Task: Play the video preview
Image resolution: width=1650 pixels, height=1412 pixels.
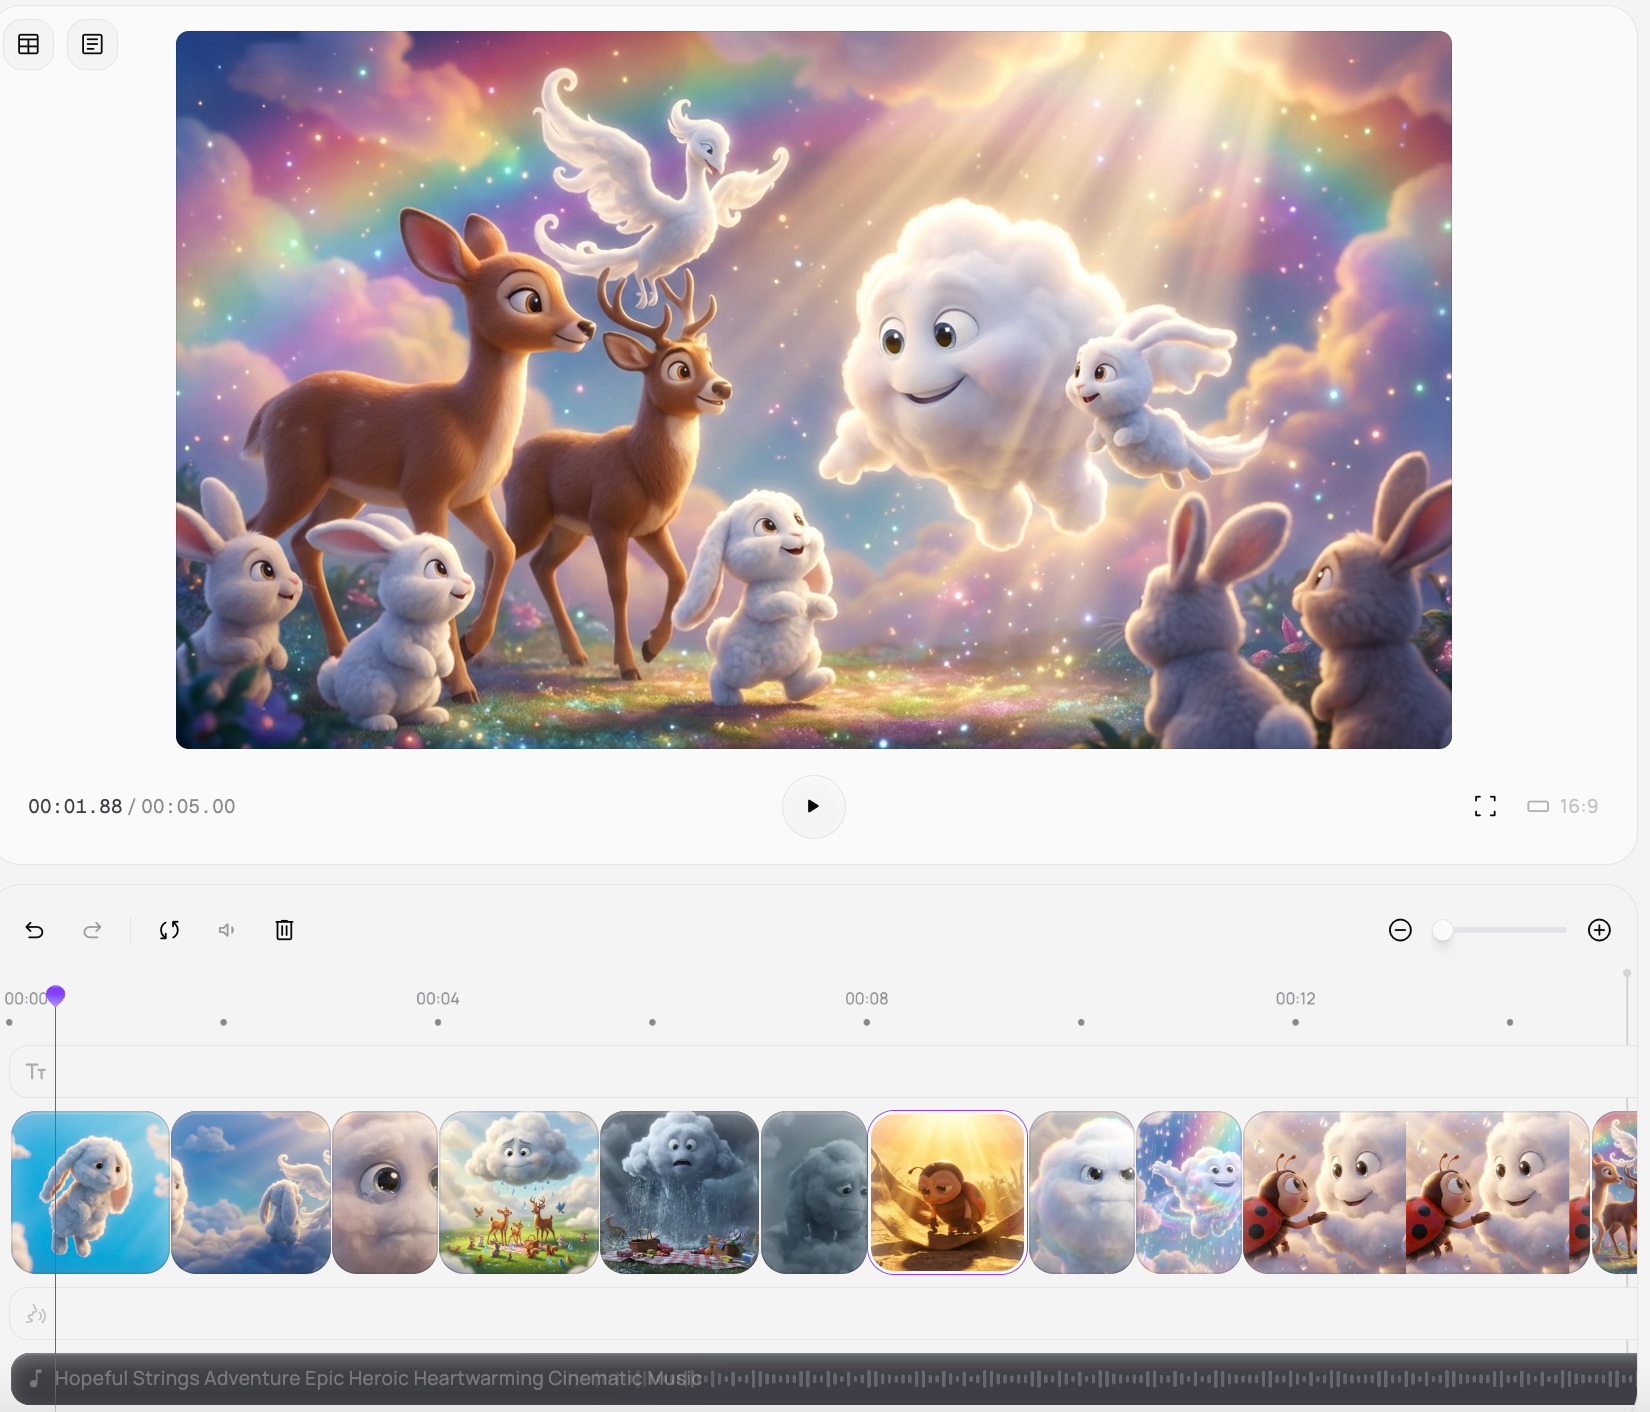Action: click(813, 806)
